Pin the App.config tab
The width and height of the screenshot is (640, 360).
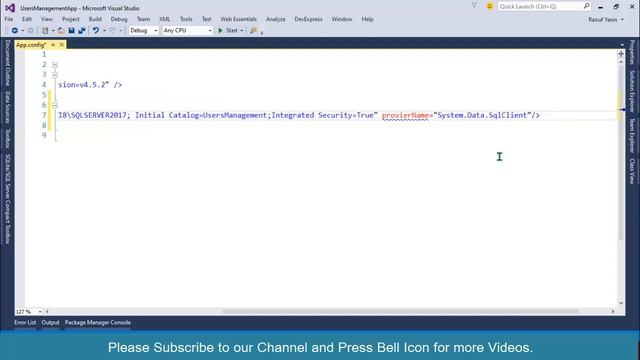(53, 45)
